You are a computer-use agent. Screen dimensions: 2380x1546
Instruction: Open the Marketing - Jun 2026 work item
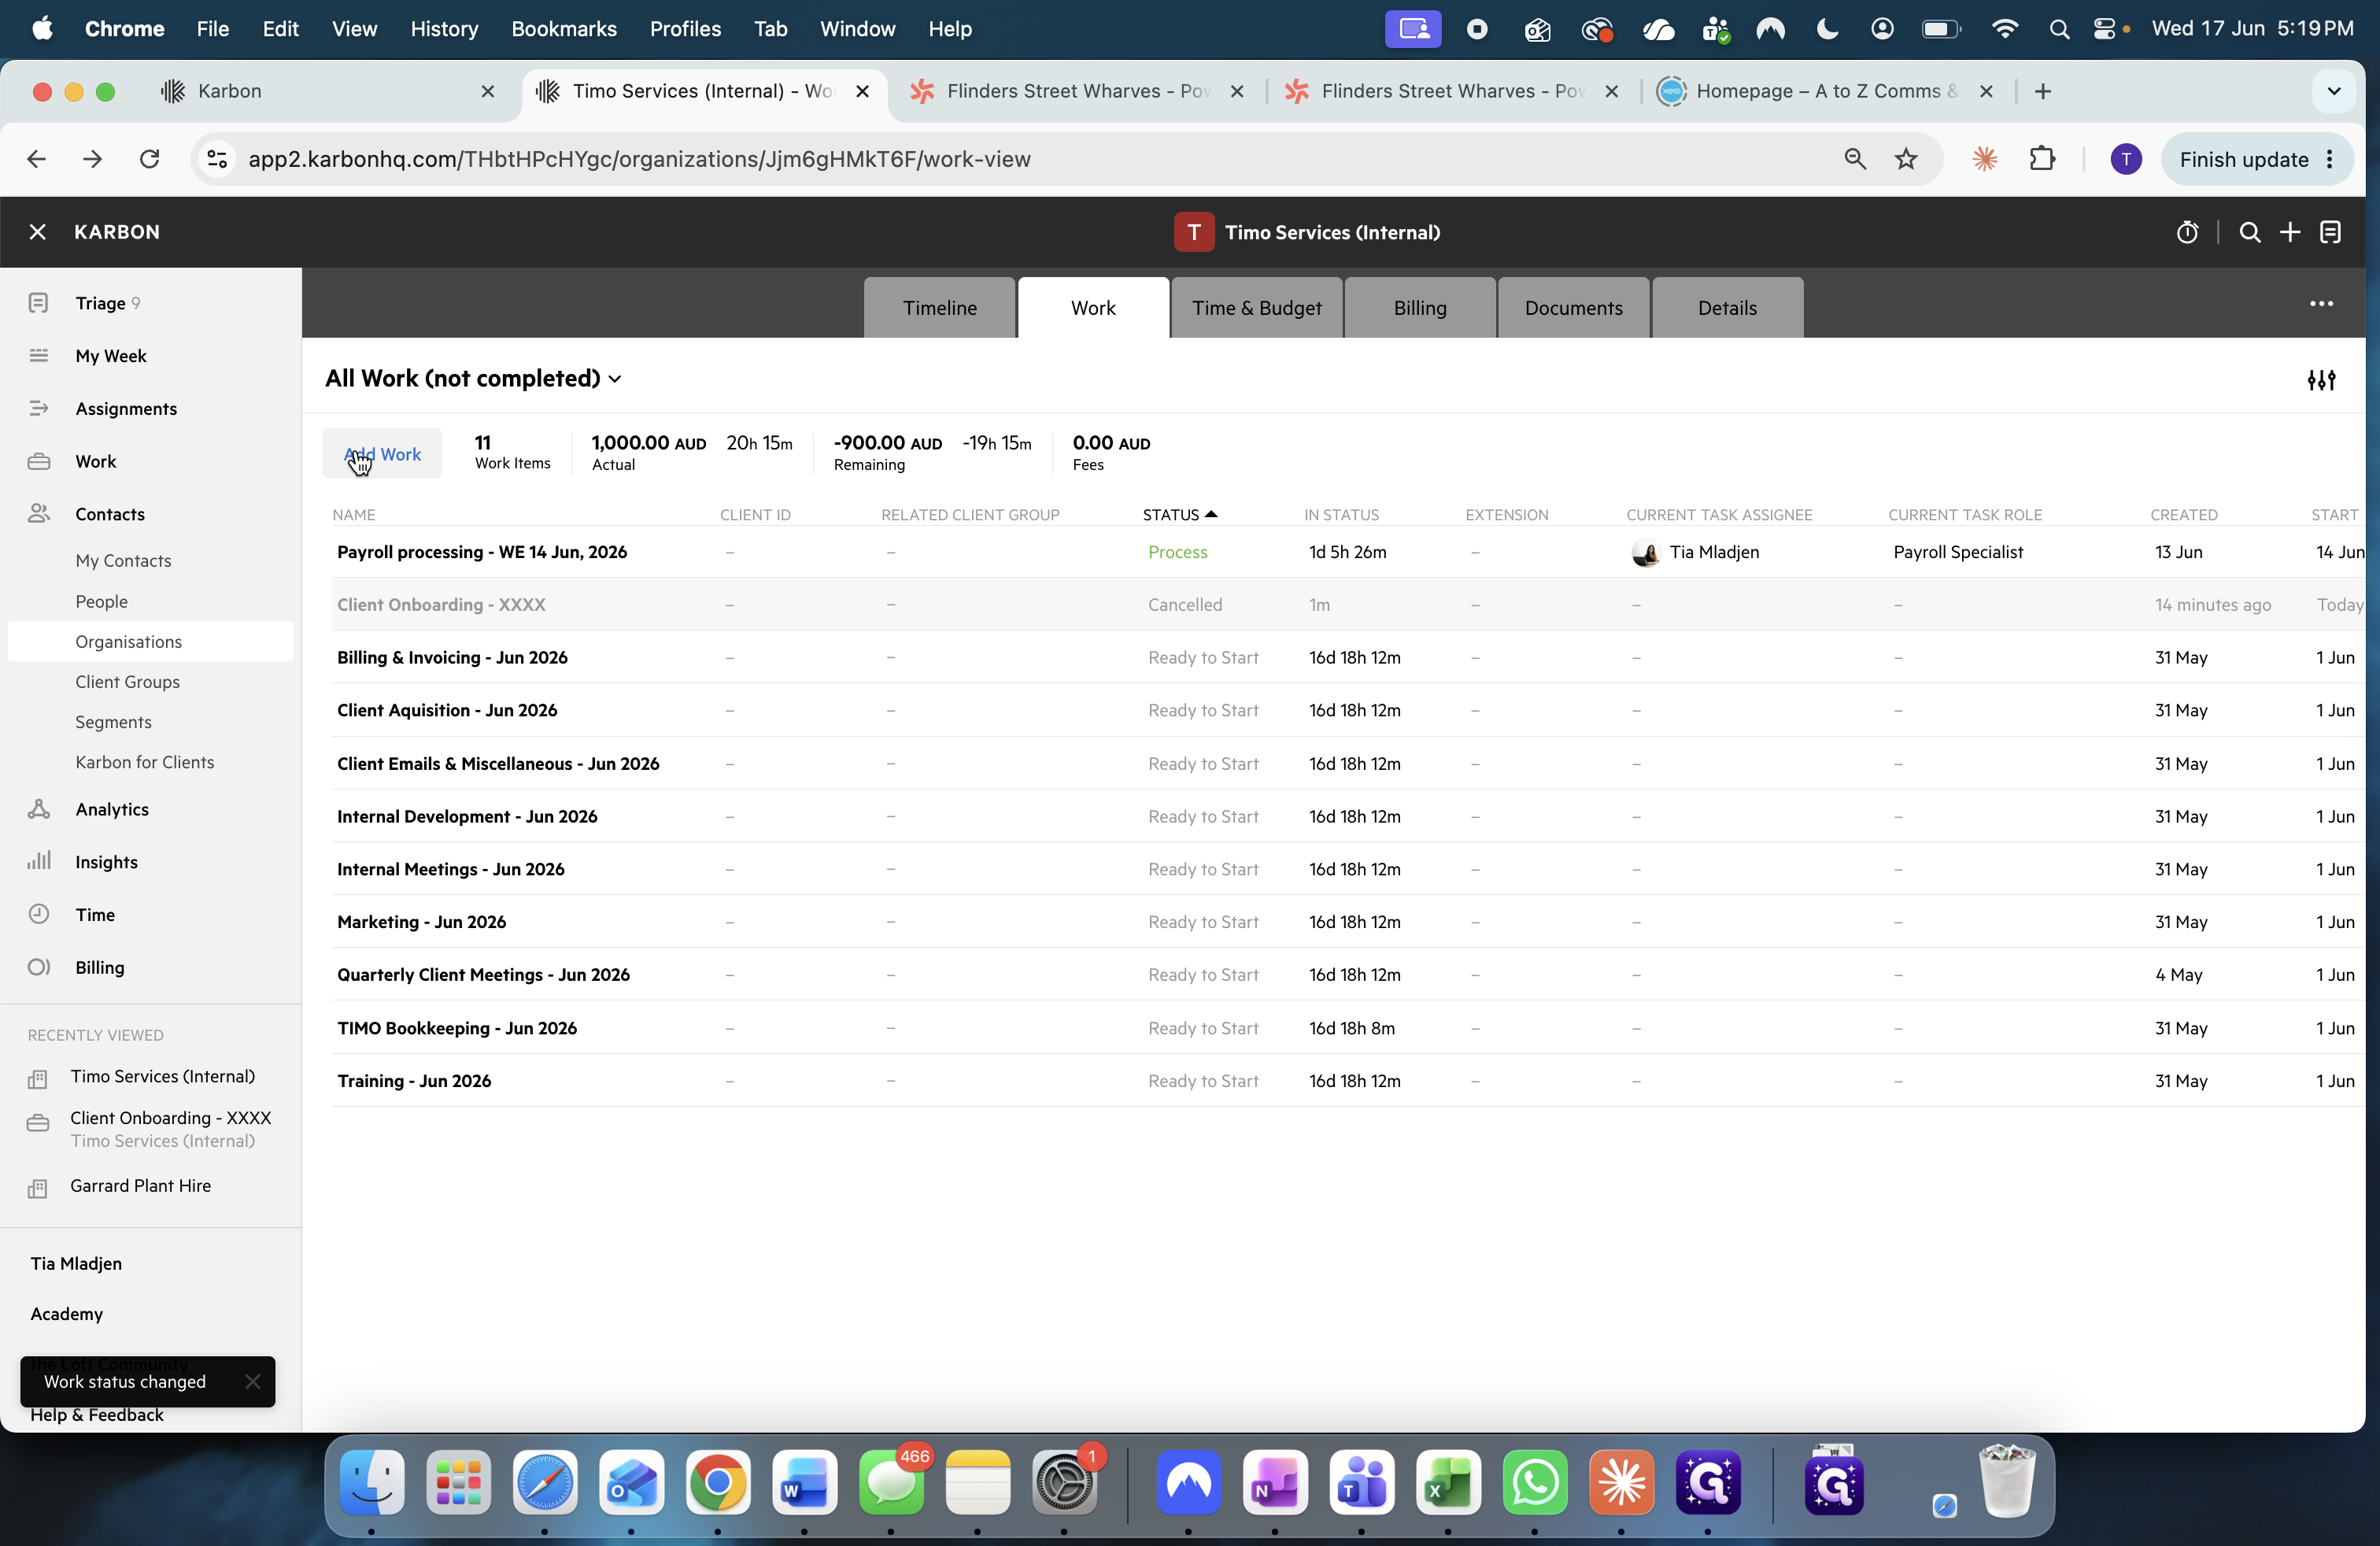coord(421,922)
